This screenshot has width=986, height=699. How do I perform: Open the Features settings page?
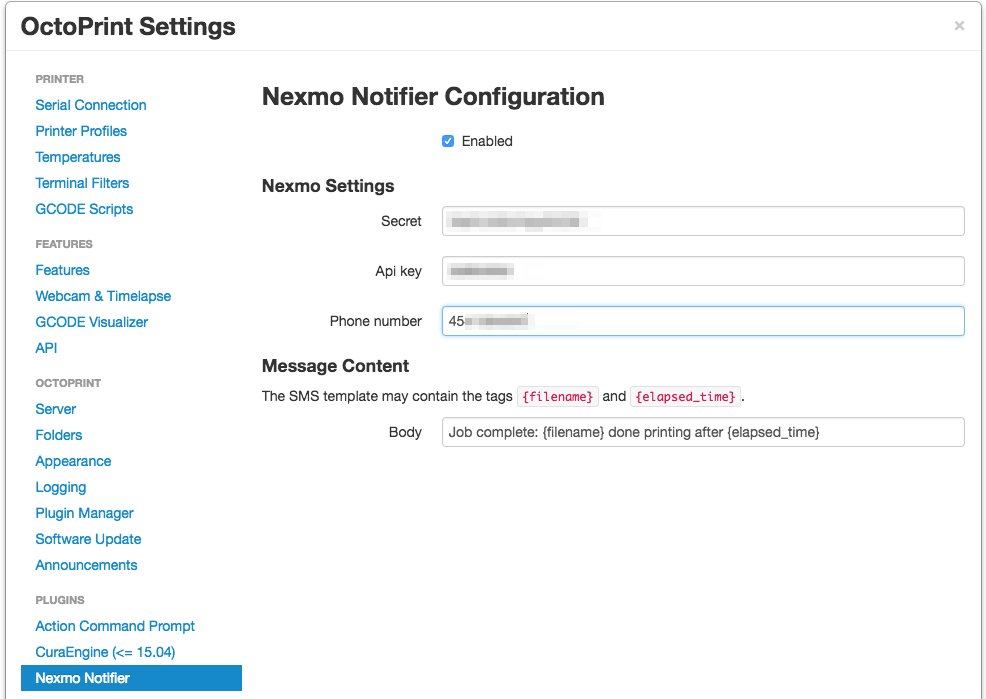point(62,270)
